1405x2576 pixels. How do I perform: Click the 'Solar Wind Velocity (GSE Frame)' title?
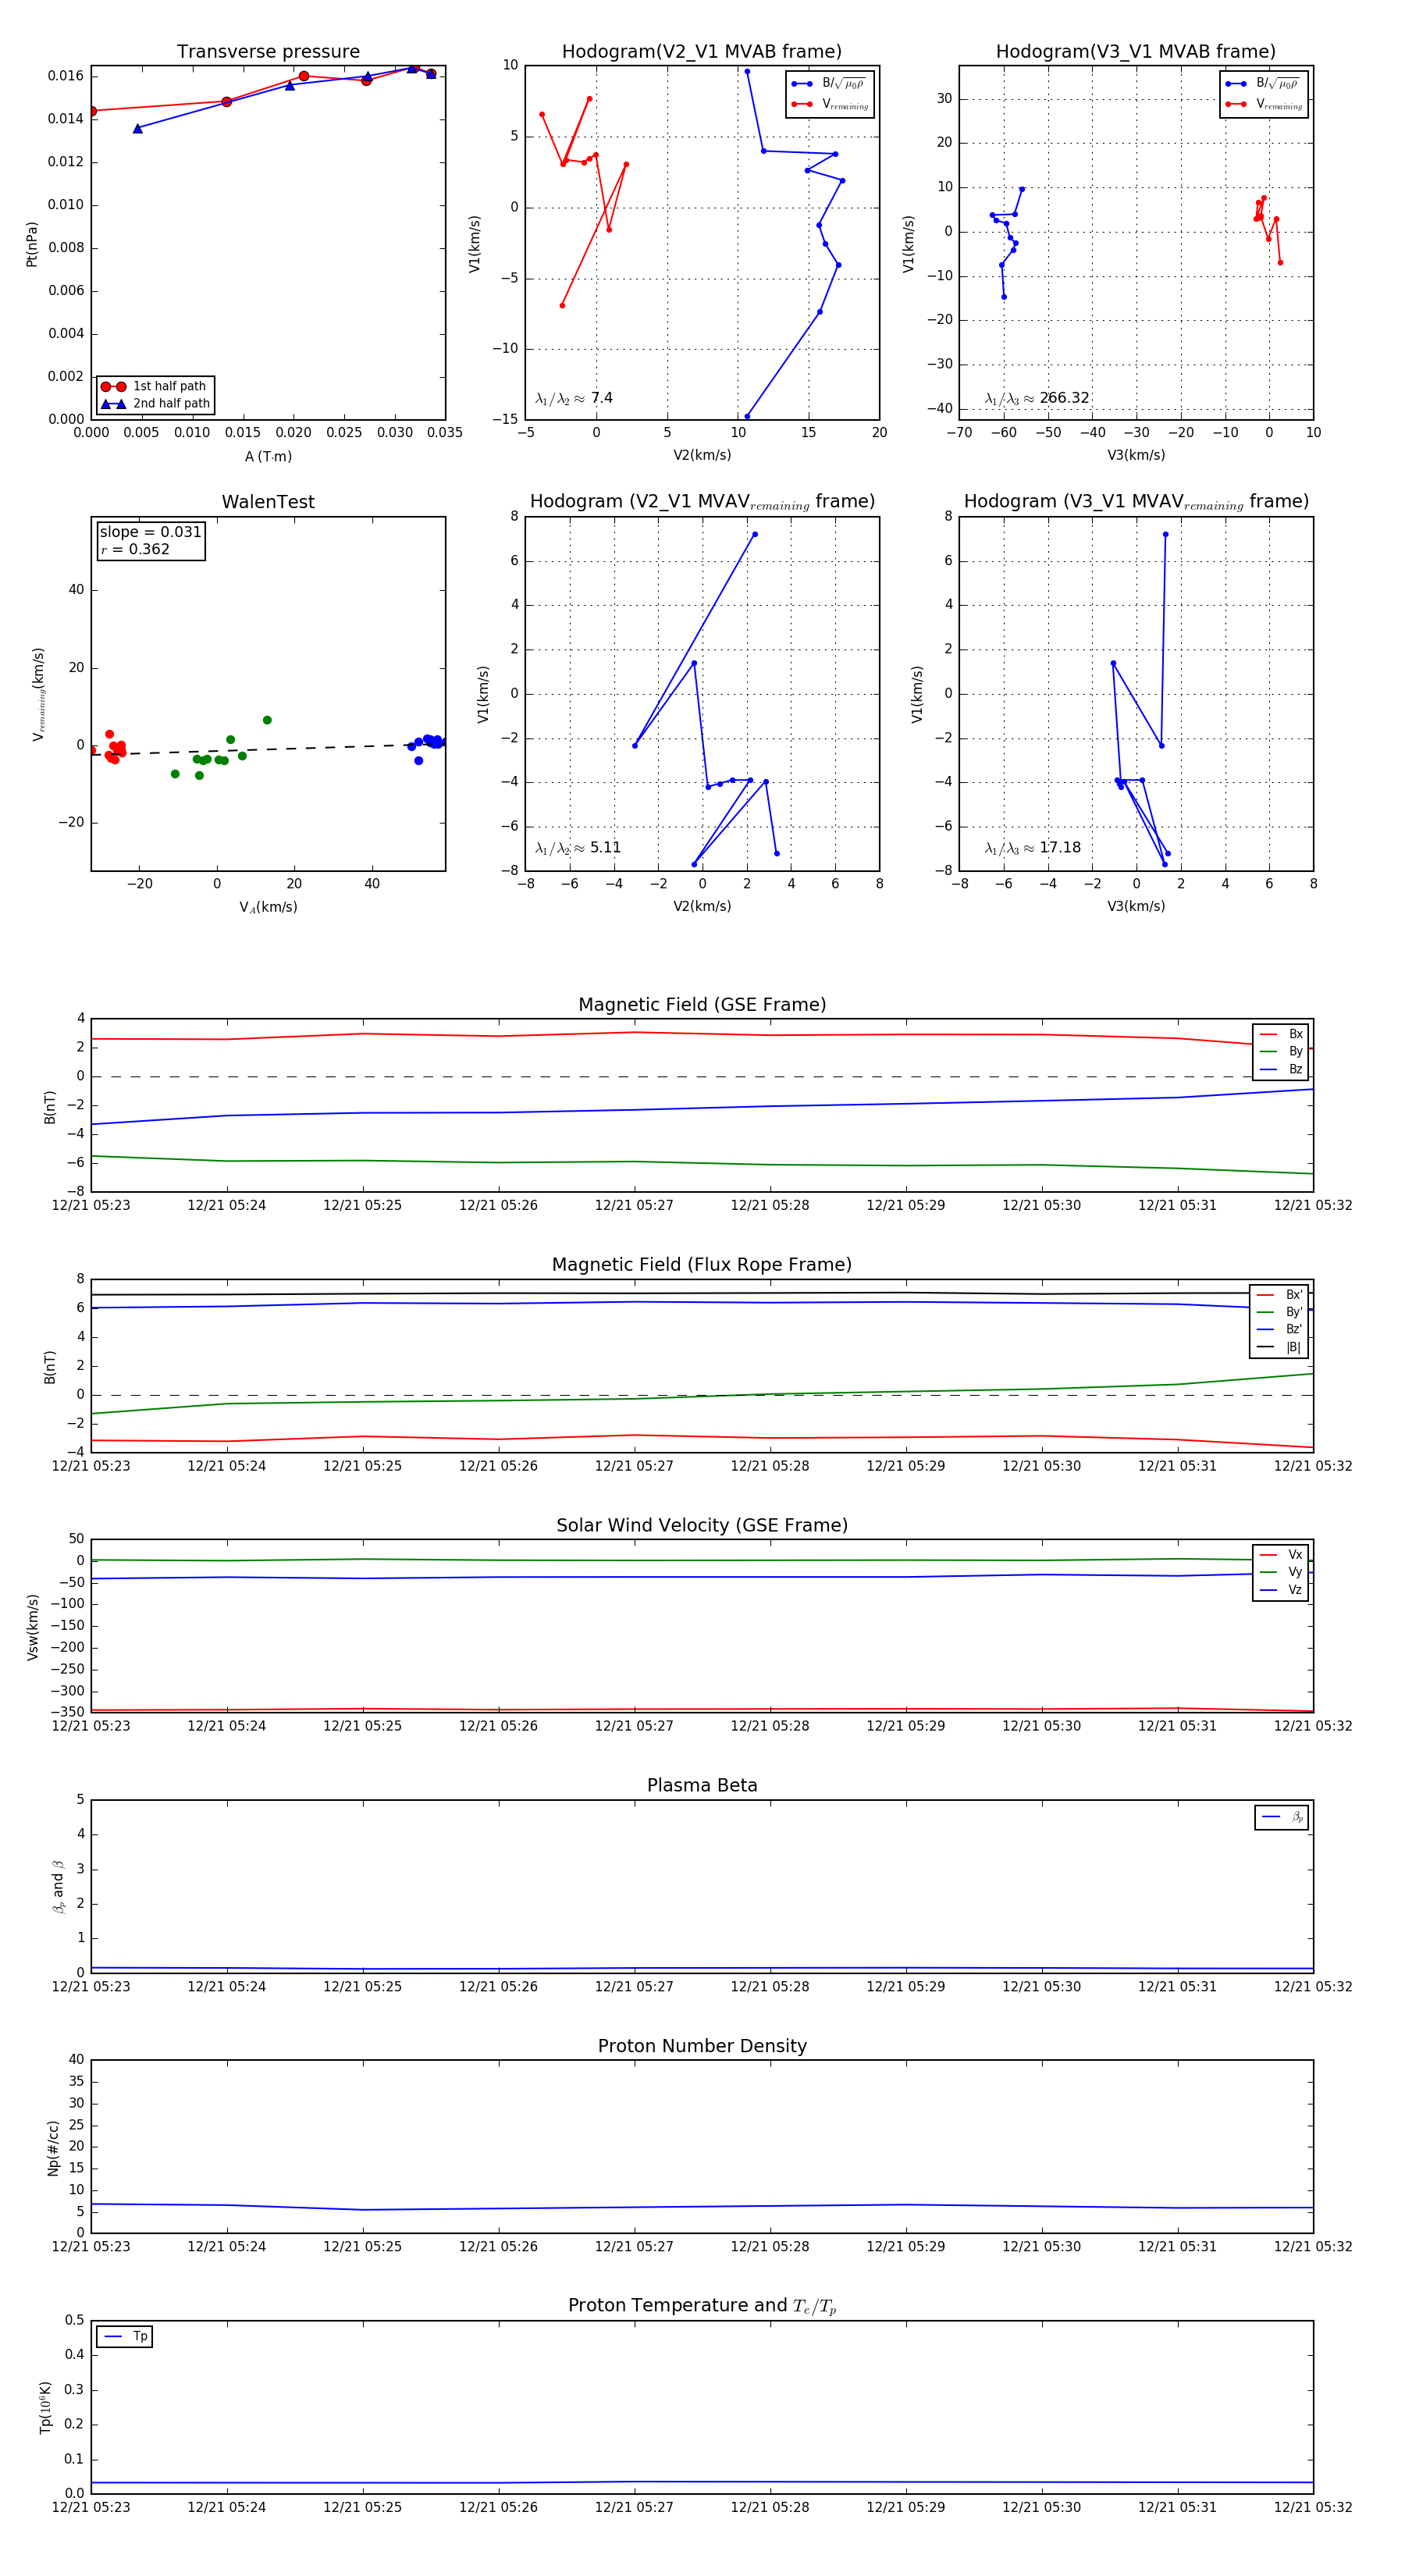pyautogui.click(x=702, y=1525)
